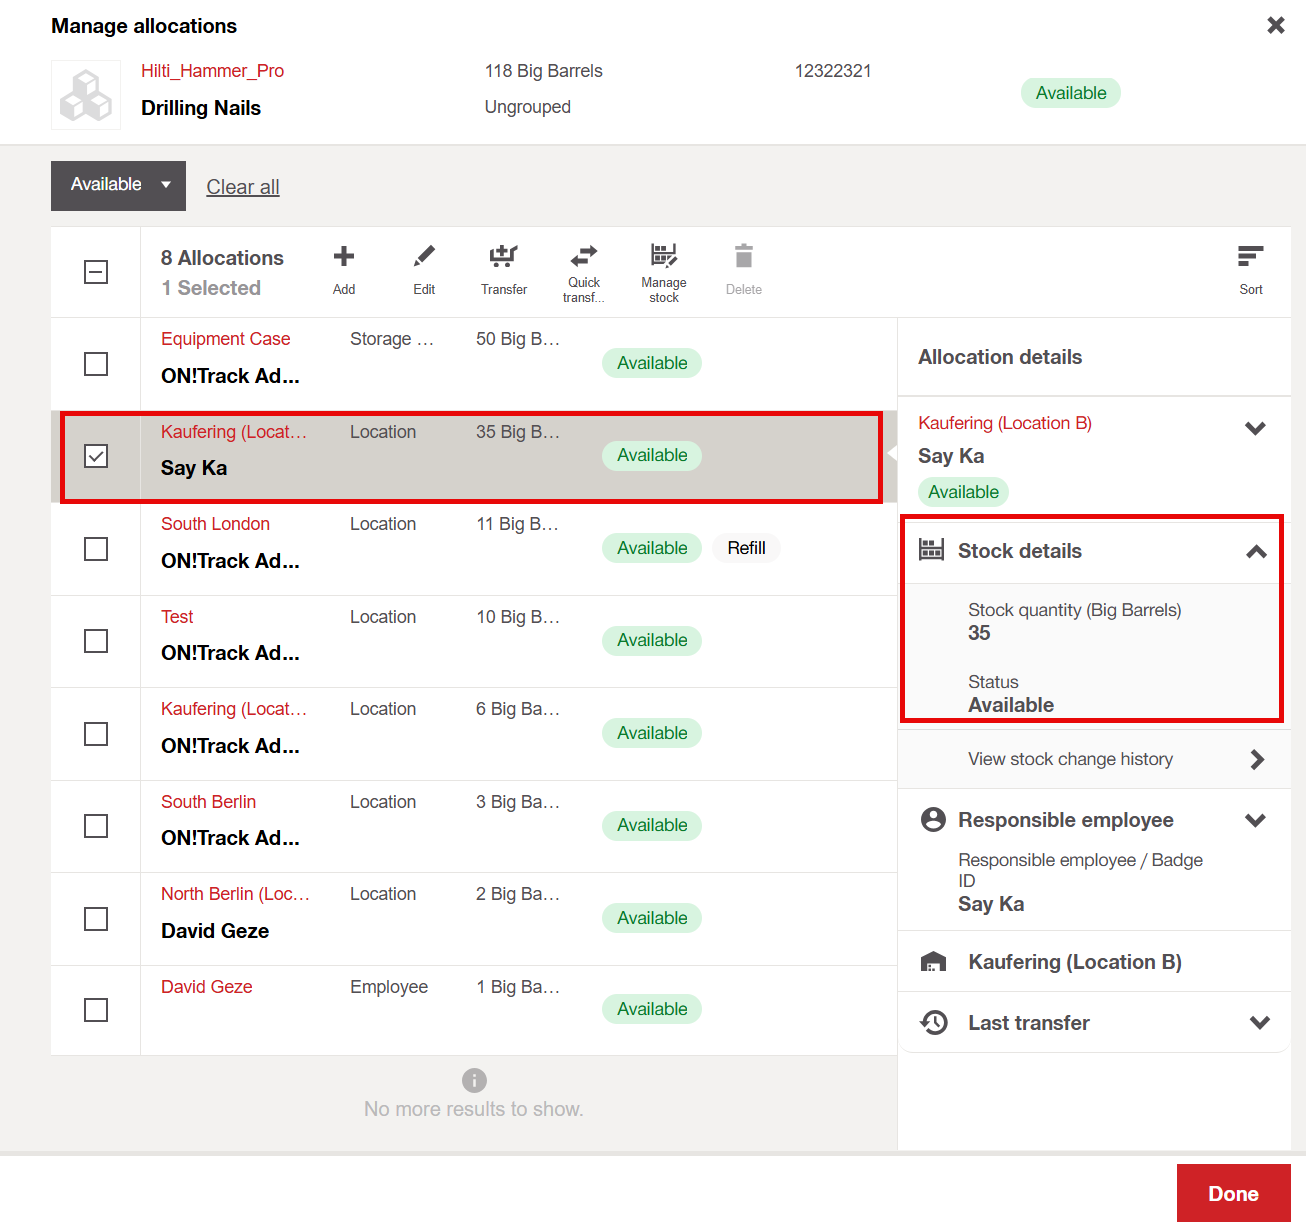Click the Hilti_Hammer_Pro product thumbnail
This screenshot has width=1306, height=1227.
click(86, 95)
